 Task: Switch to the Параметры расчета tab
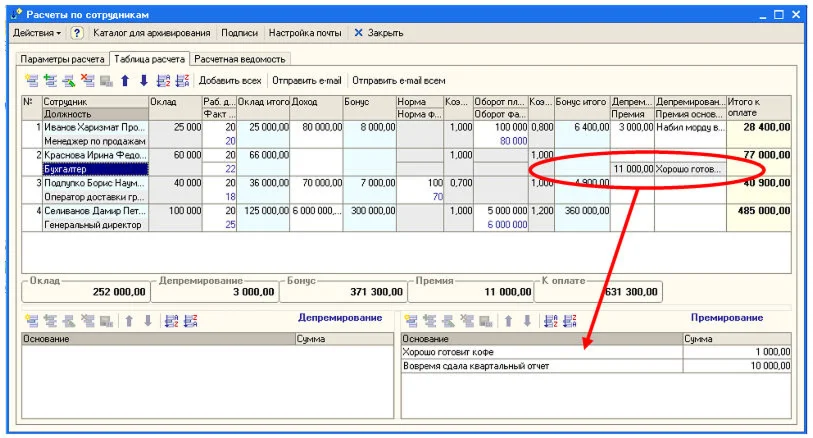coord(63,59)
